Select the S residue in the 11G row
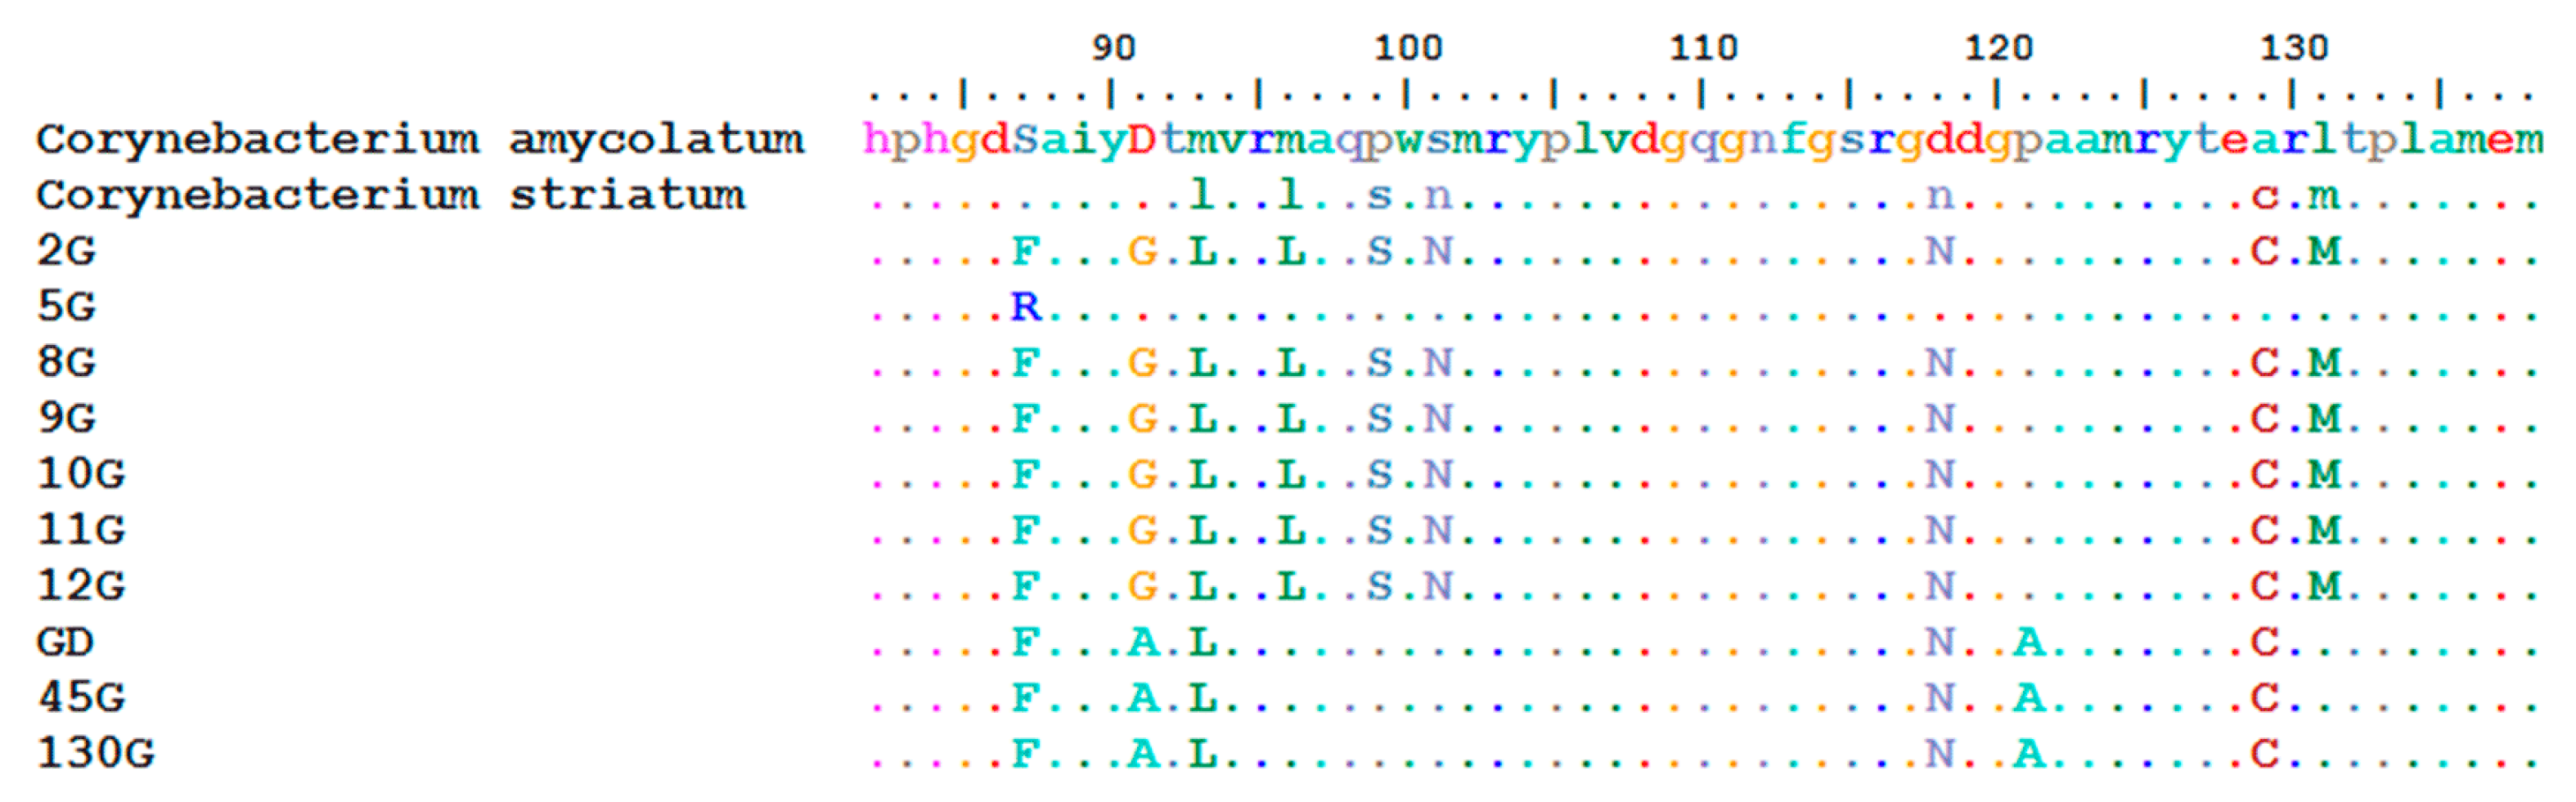2576x802 pixels. point(1380,531)
